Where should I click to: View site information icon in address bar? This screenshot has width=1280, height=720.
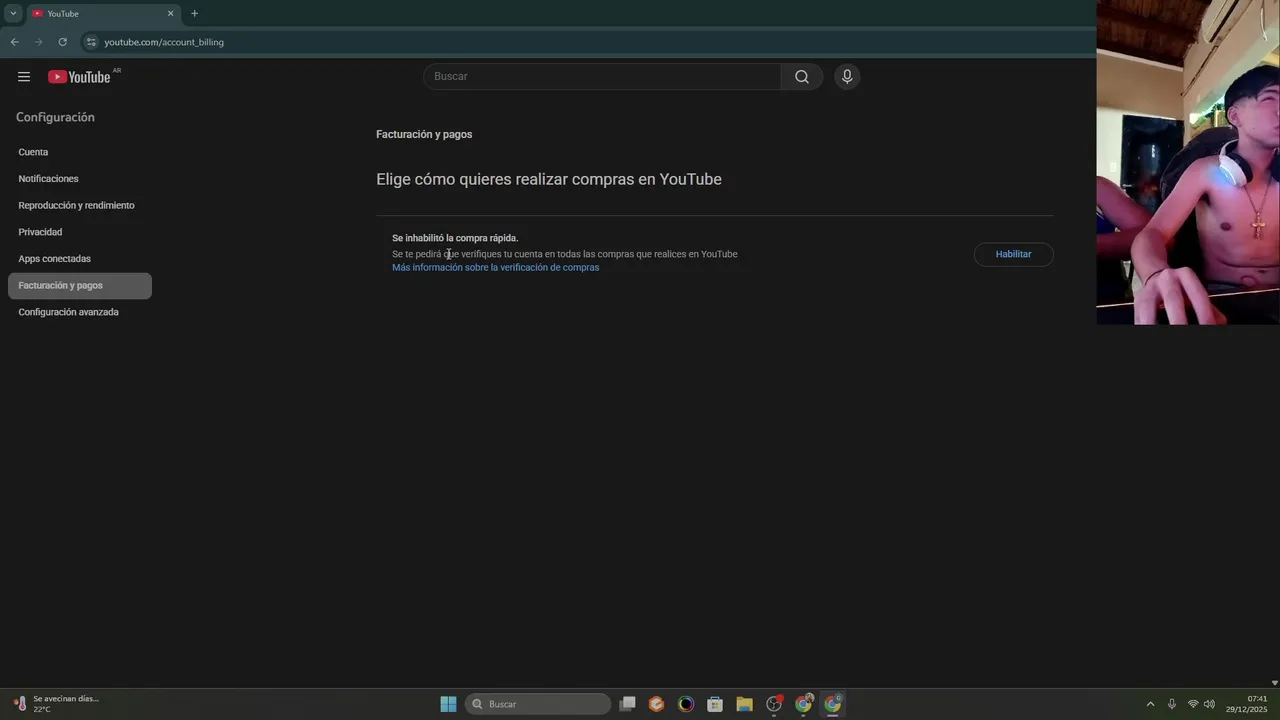tap(91, 42)
